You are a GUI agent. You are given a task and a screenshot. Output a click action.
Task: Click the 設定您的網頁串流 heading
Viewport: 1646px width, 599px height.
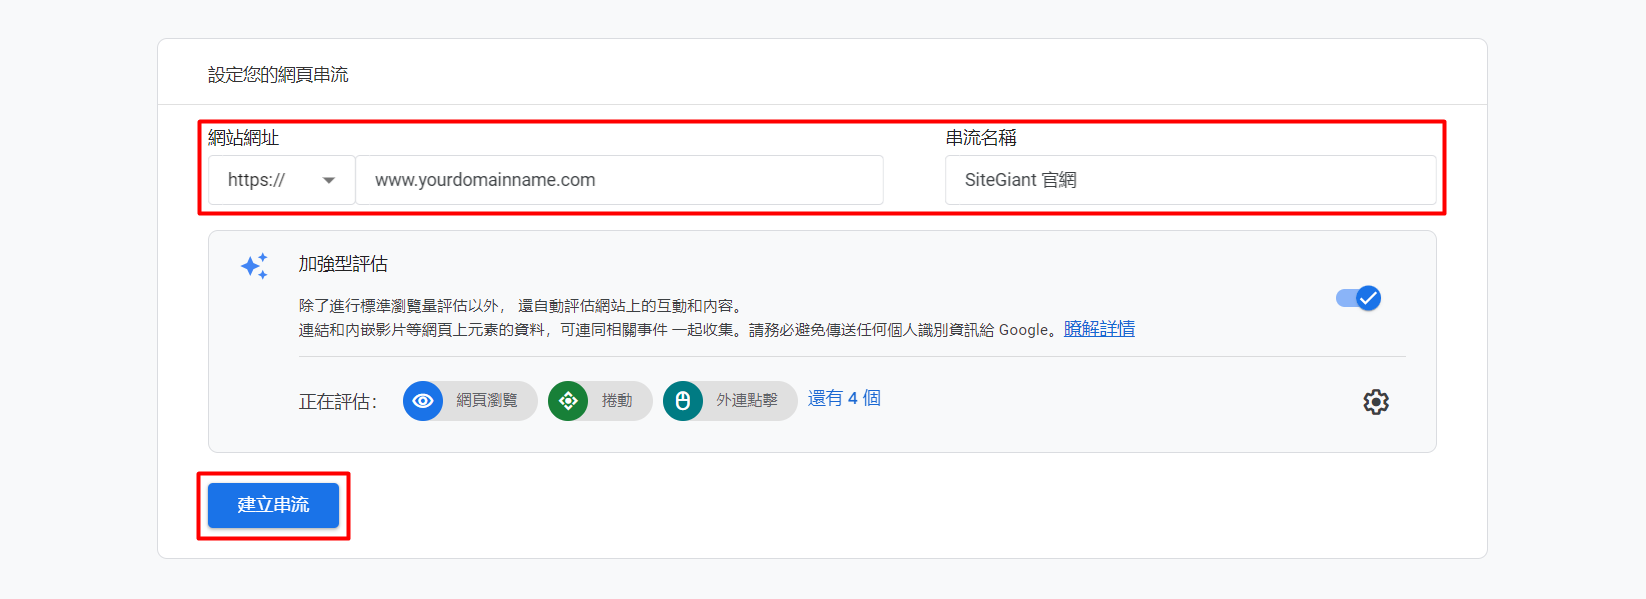[x=278, y=75]
